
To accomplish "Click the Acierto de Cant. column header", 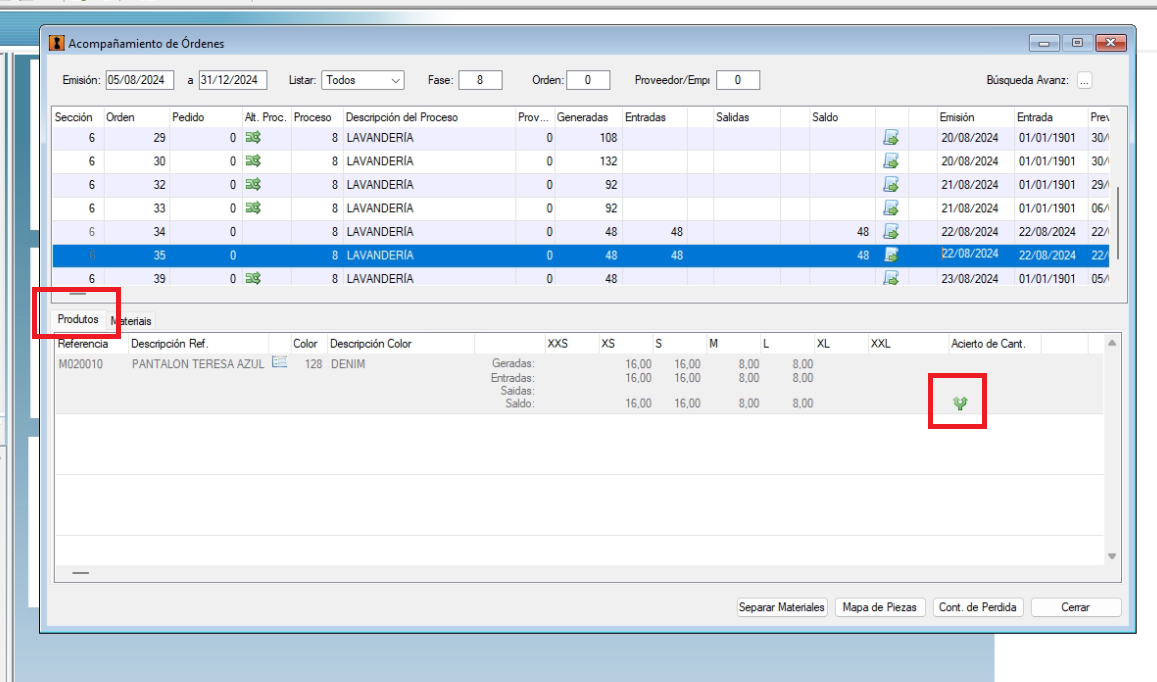I will (x=994, y=344).
